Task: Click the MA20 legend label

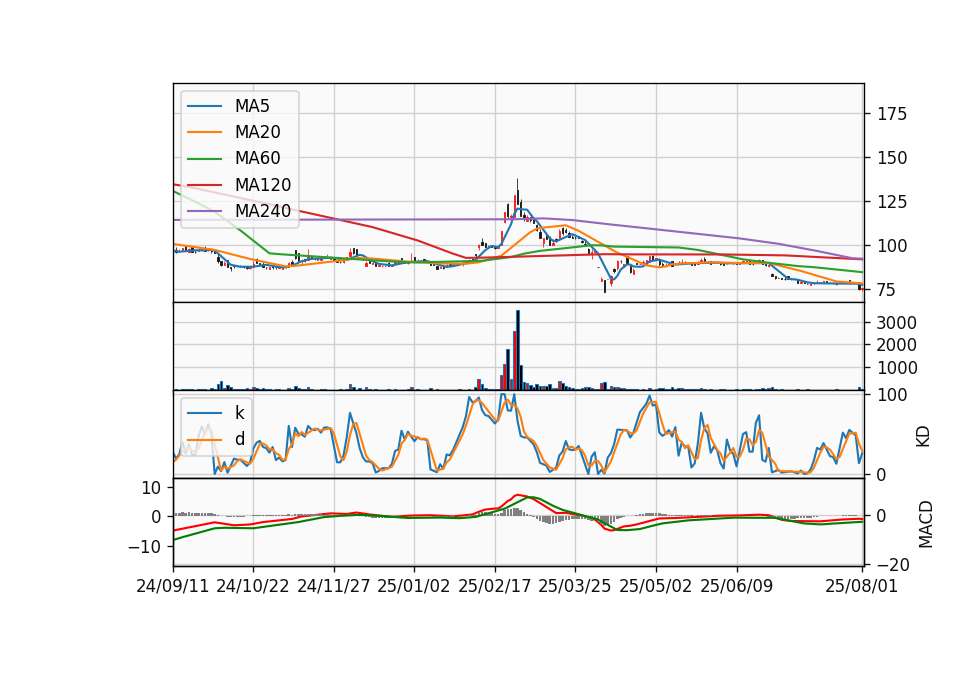Action: point(257,132)
